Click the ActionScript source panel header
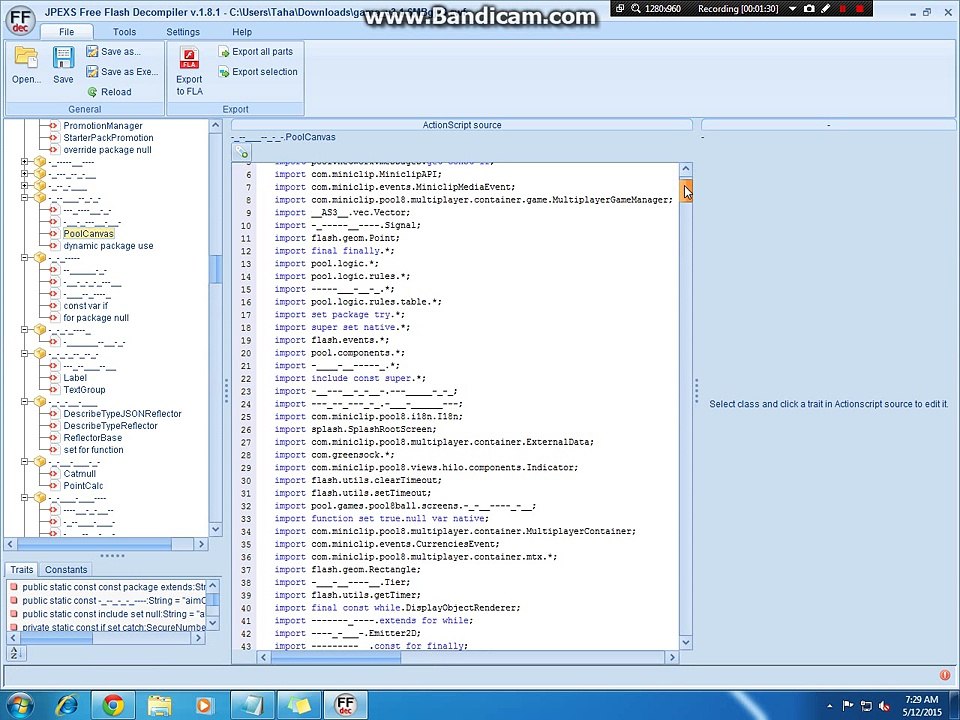Screen dimensions: 960x720 point(462,125)
